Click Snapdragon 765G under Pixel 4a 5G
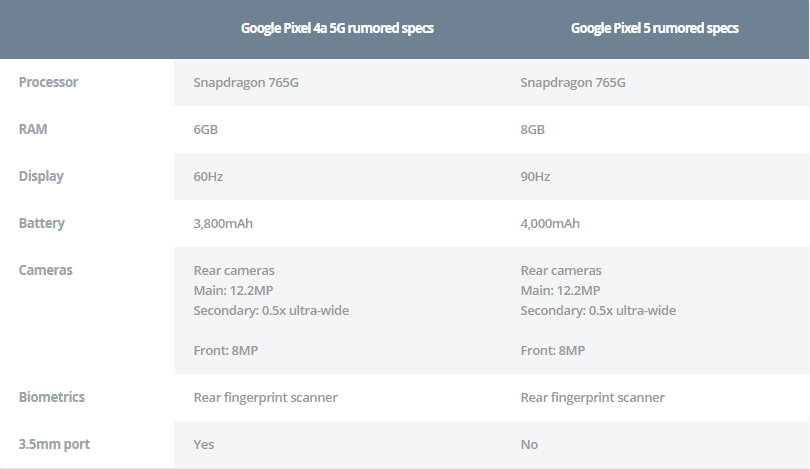 tap(246, 83)
